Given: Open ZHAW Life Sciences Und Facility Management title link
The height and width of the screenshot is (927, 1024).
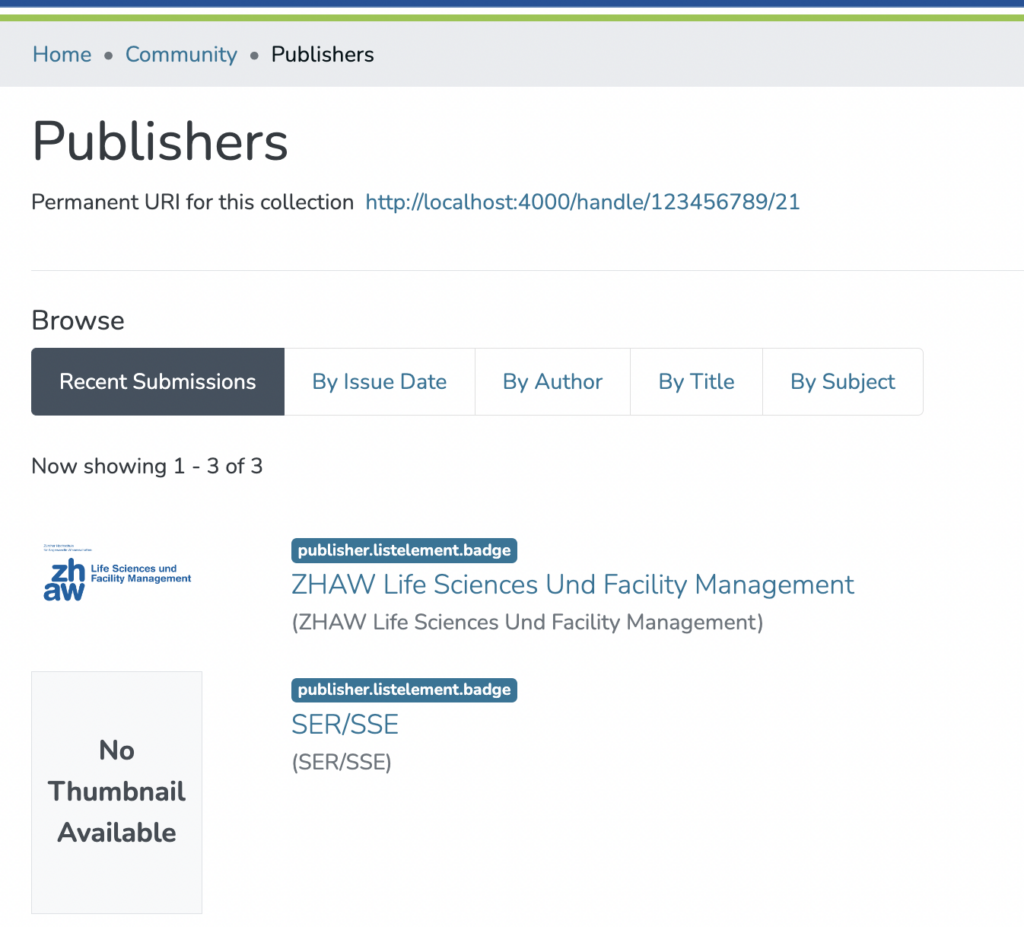Looking at the screenshot, I should (x=572, y=585).
